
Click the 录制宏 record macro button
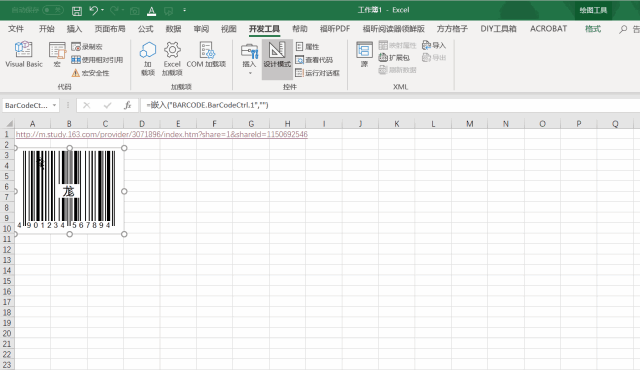pos(87,47)
